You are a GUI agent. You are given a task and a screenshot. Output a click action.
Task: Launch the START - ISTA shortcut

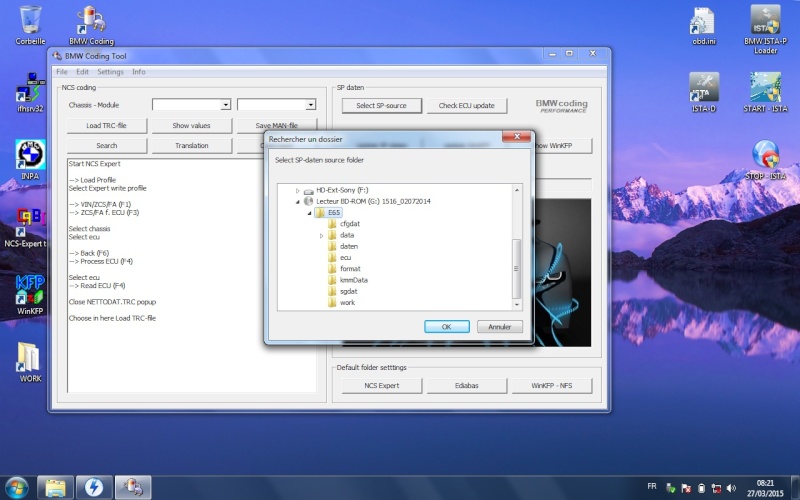765,92
